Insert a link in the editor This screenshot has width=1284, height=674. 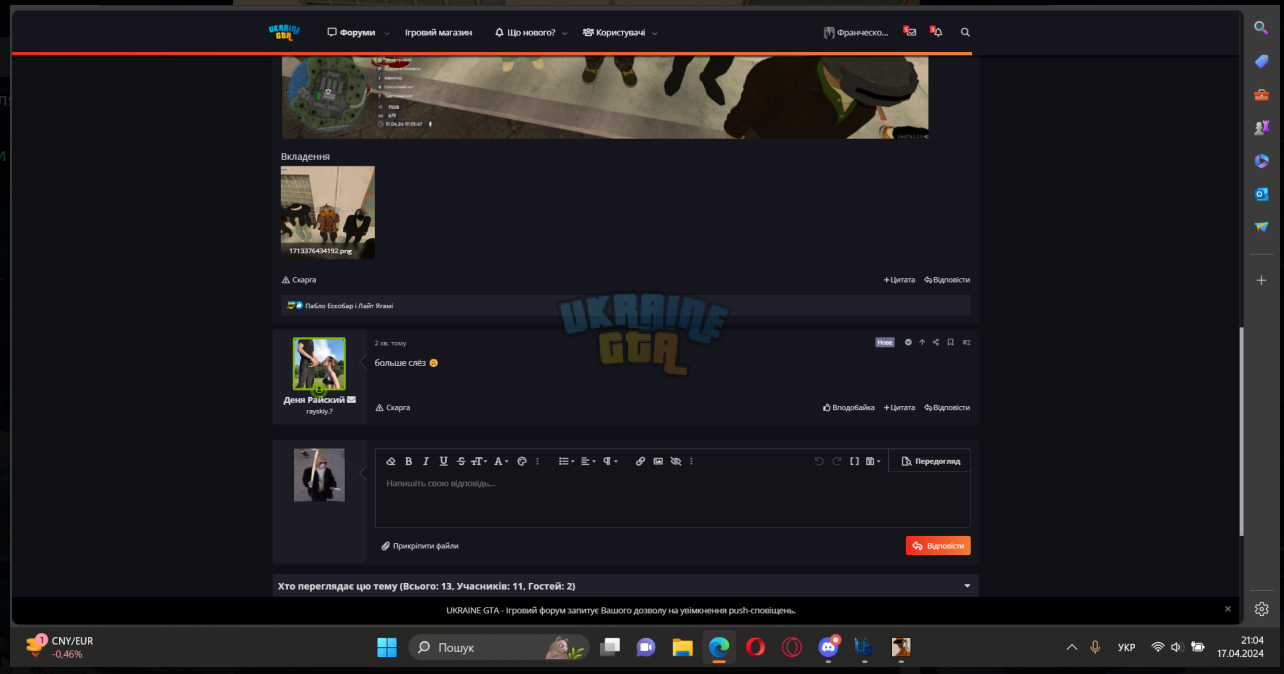click(640, 461)
